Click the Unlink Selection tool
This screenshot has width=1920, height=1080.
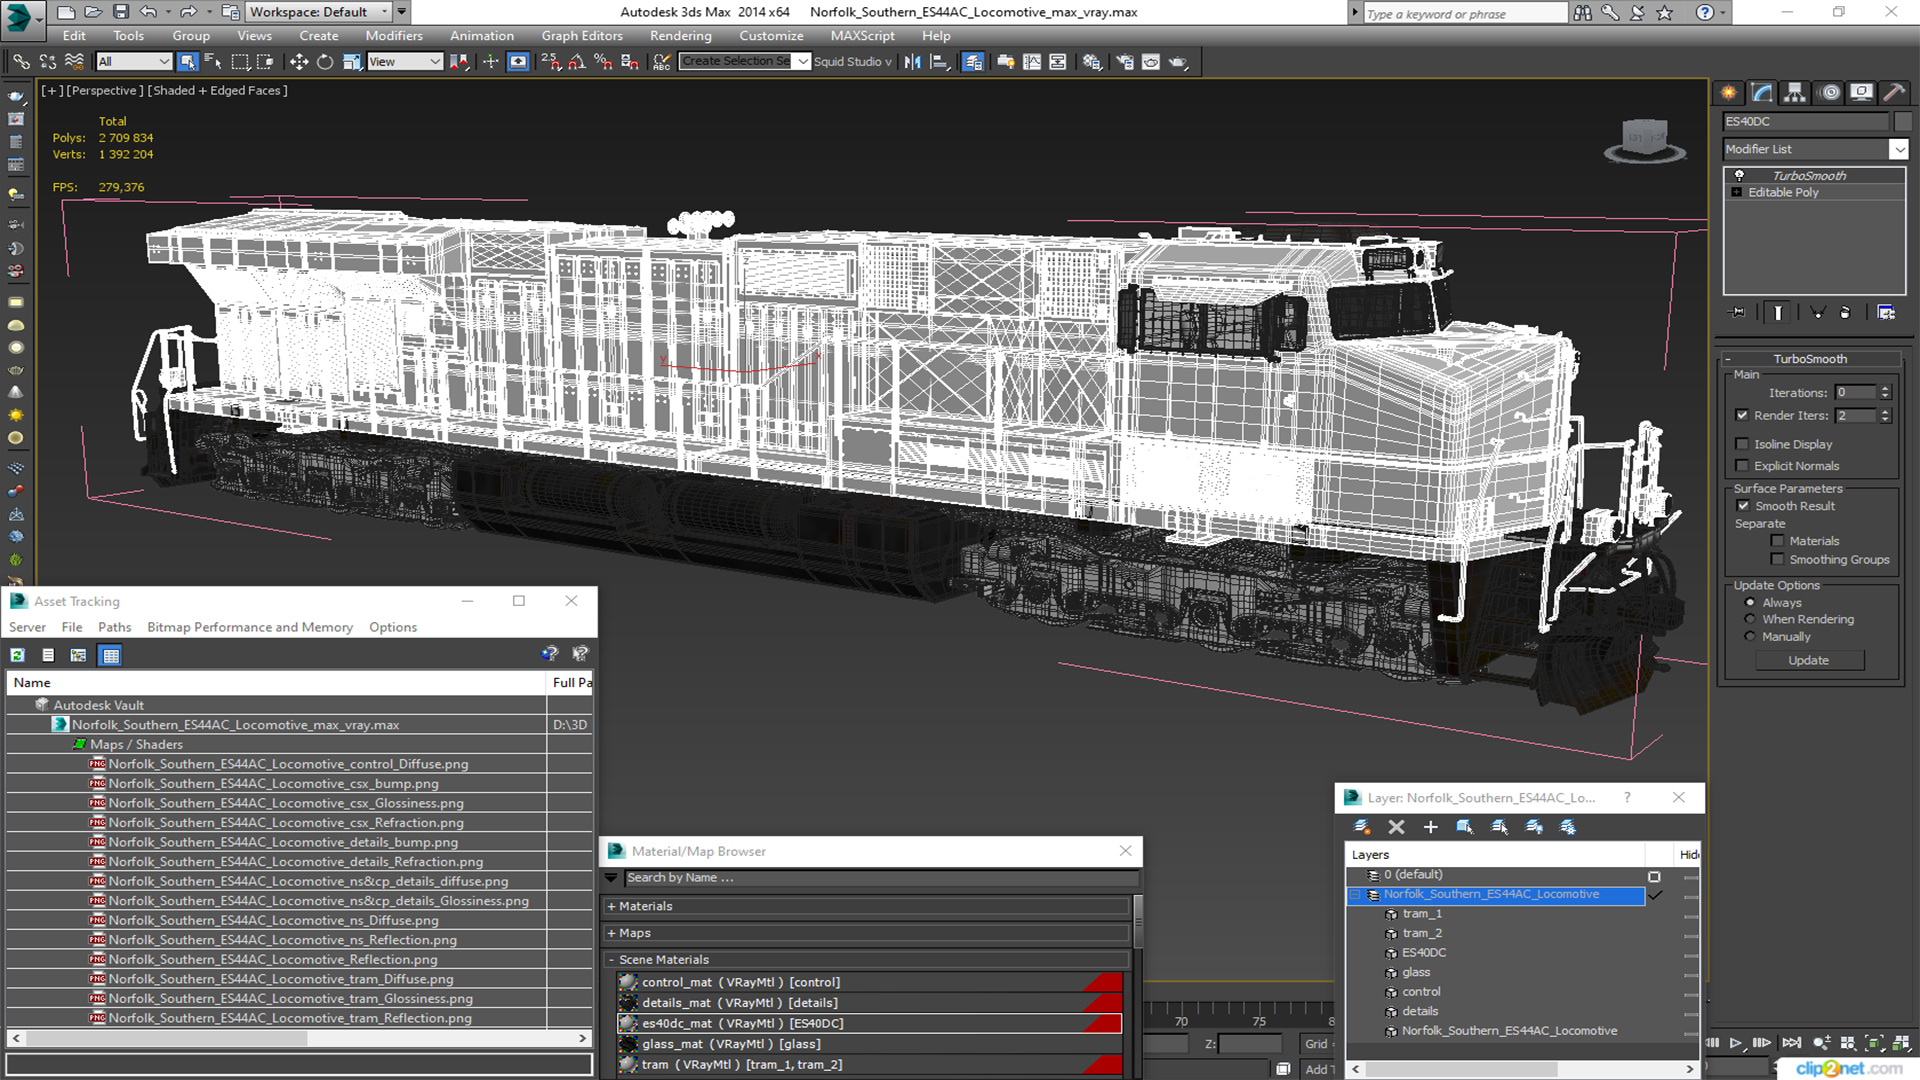tap(47, 62)
